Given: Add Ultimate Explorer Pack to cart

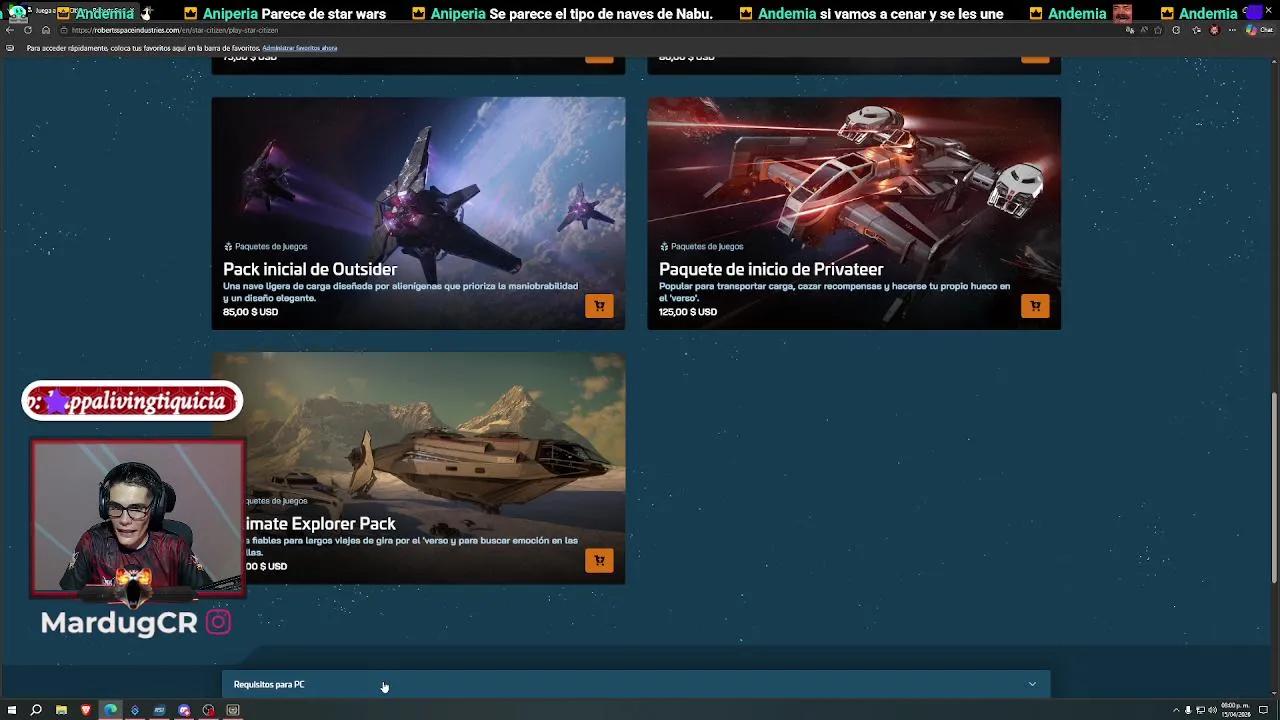Looking at the screenshot, I should pyautogui.click(x=599, y=560).
